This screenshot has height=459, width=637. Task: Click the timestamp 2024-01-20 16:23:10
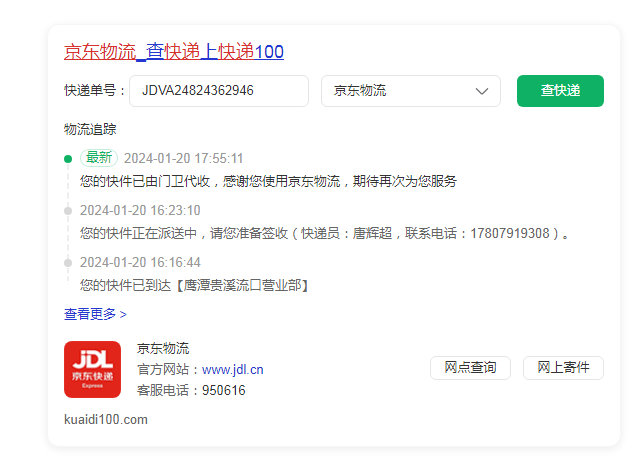[x=140, y=210]
